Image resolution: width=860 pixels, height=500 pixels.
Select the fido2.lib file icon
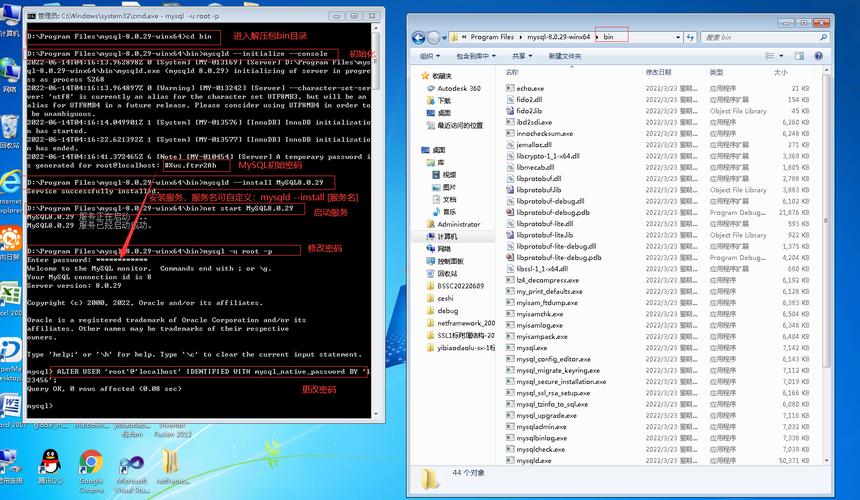click(x=510, y=111)
